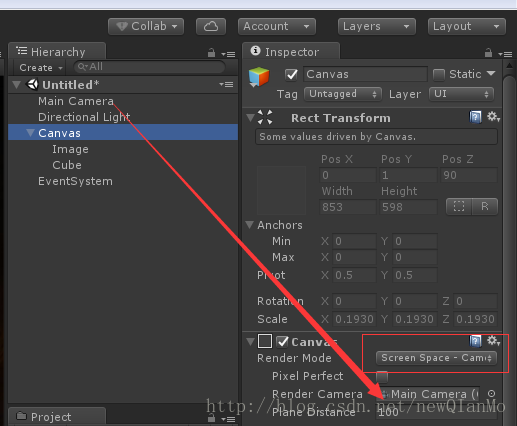Click Anchors Min X value field
This screenshot has width=517, height=426.
click(x=354, y=241)
